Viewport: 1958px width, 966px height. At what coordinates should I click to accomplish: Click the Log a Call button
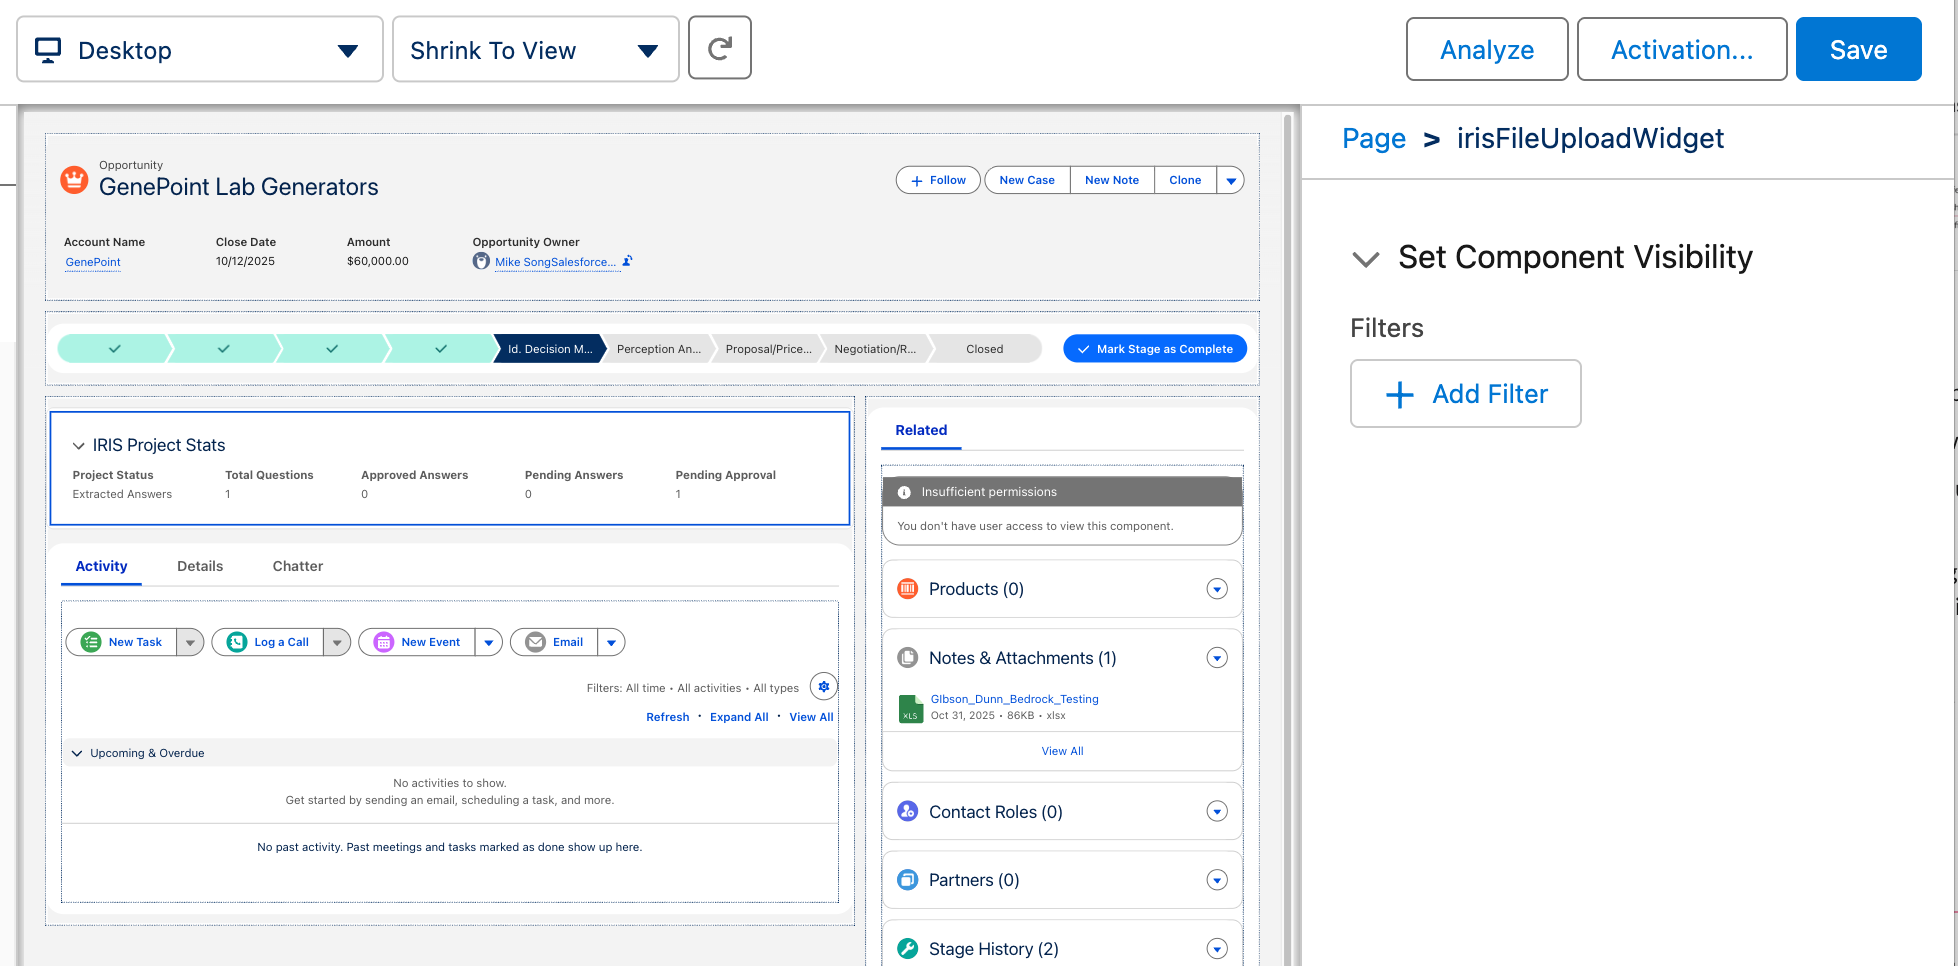point(268,642)
